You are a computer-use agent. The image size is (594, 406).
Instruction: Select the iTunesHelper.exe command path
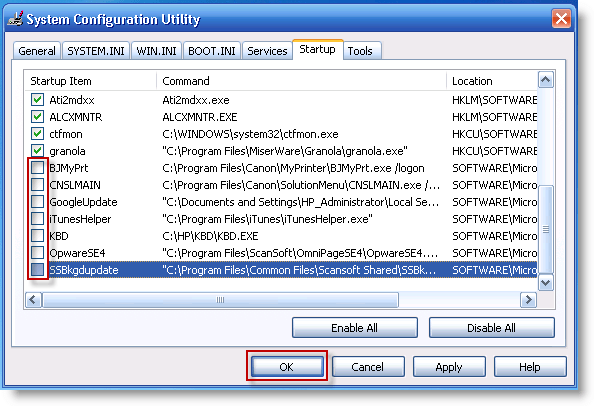[x=267, y=219]
